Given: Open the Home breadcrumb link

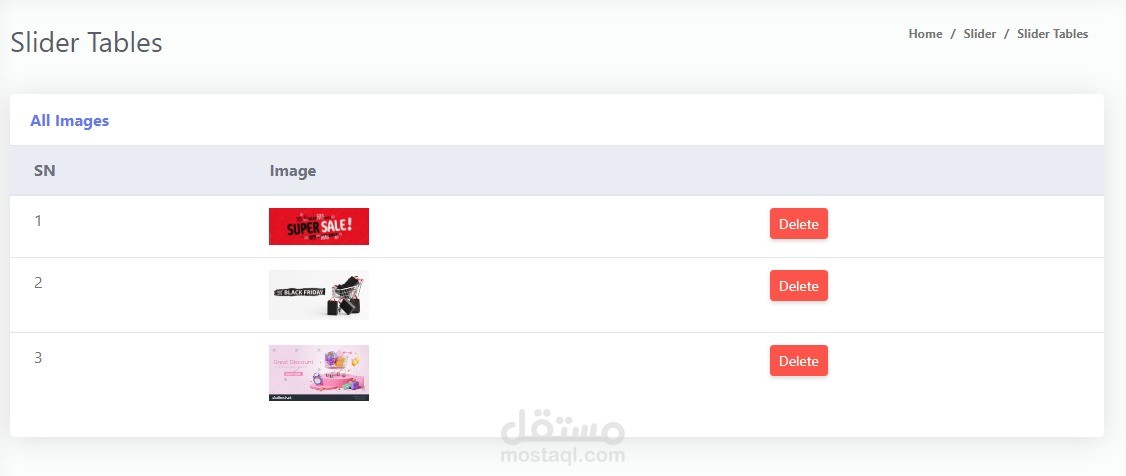Looking at the screenshot, I should [925, 34].
